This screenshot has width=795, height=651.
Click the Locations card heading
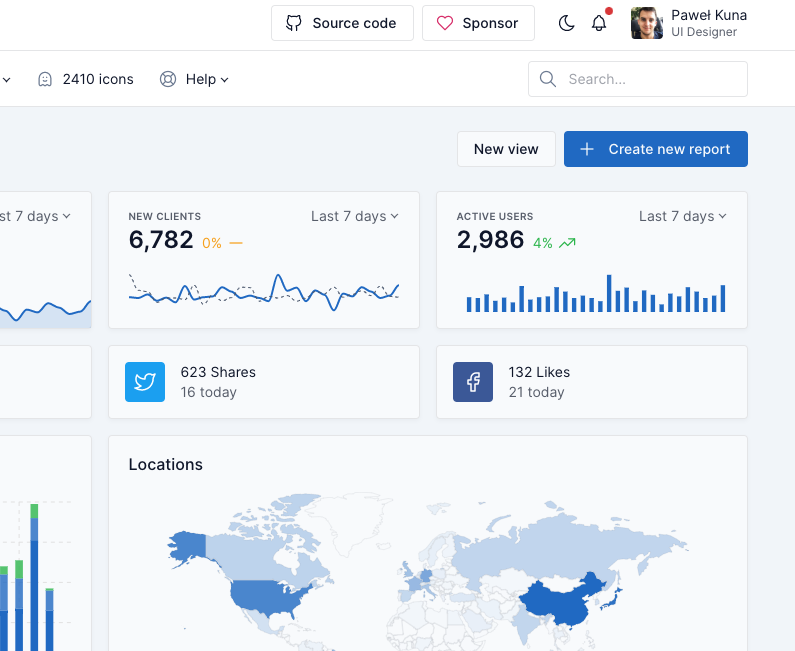[166, 464]
